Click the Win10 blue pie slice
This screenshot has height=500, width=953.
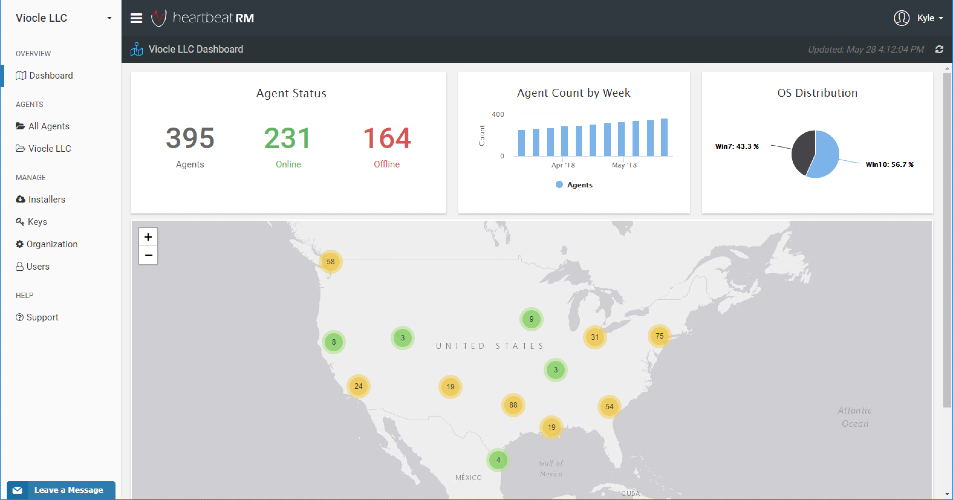(827, 157)
